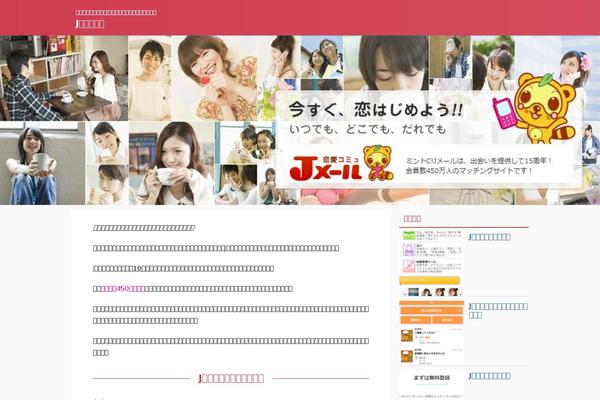Click the small mascot beside the Jメール logo
The width and height of the screenshot is (600, 400).
pyautogui.click(x=378, y=163)
